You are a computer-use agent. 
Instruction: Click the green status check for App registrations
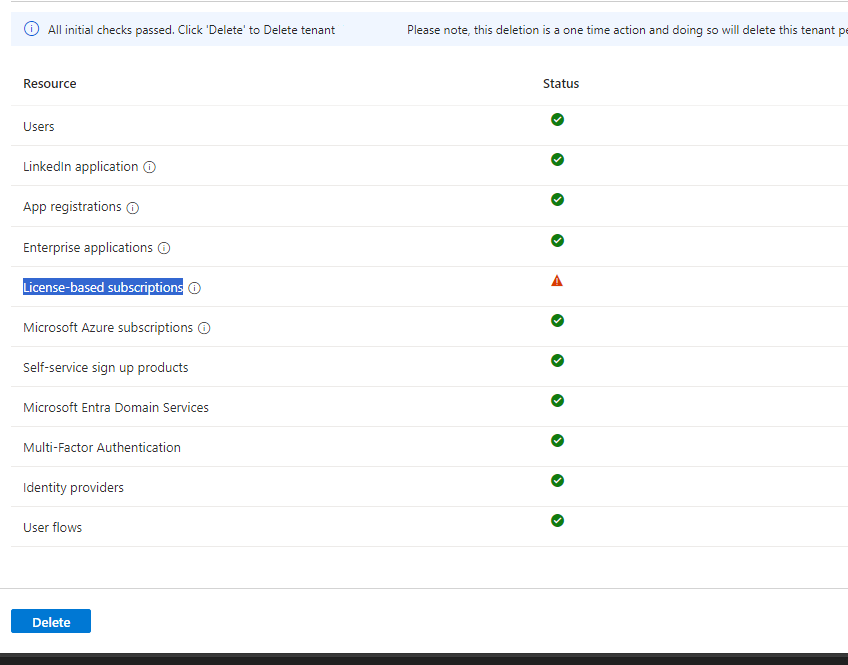point(557,199)
